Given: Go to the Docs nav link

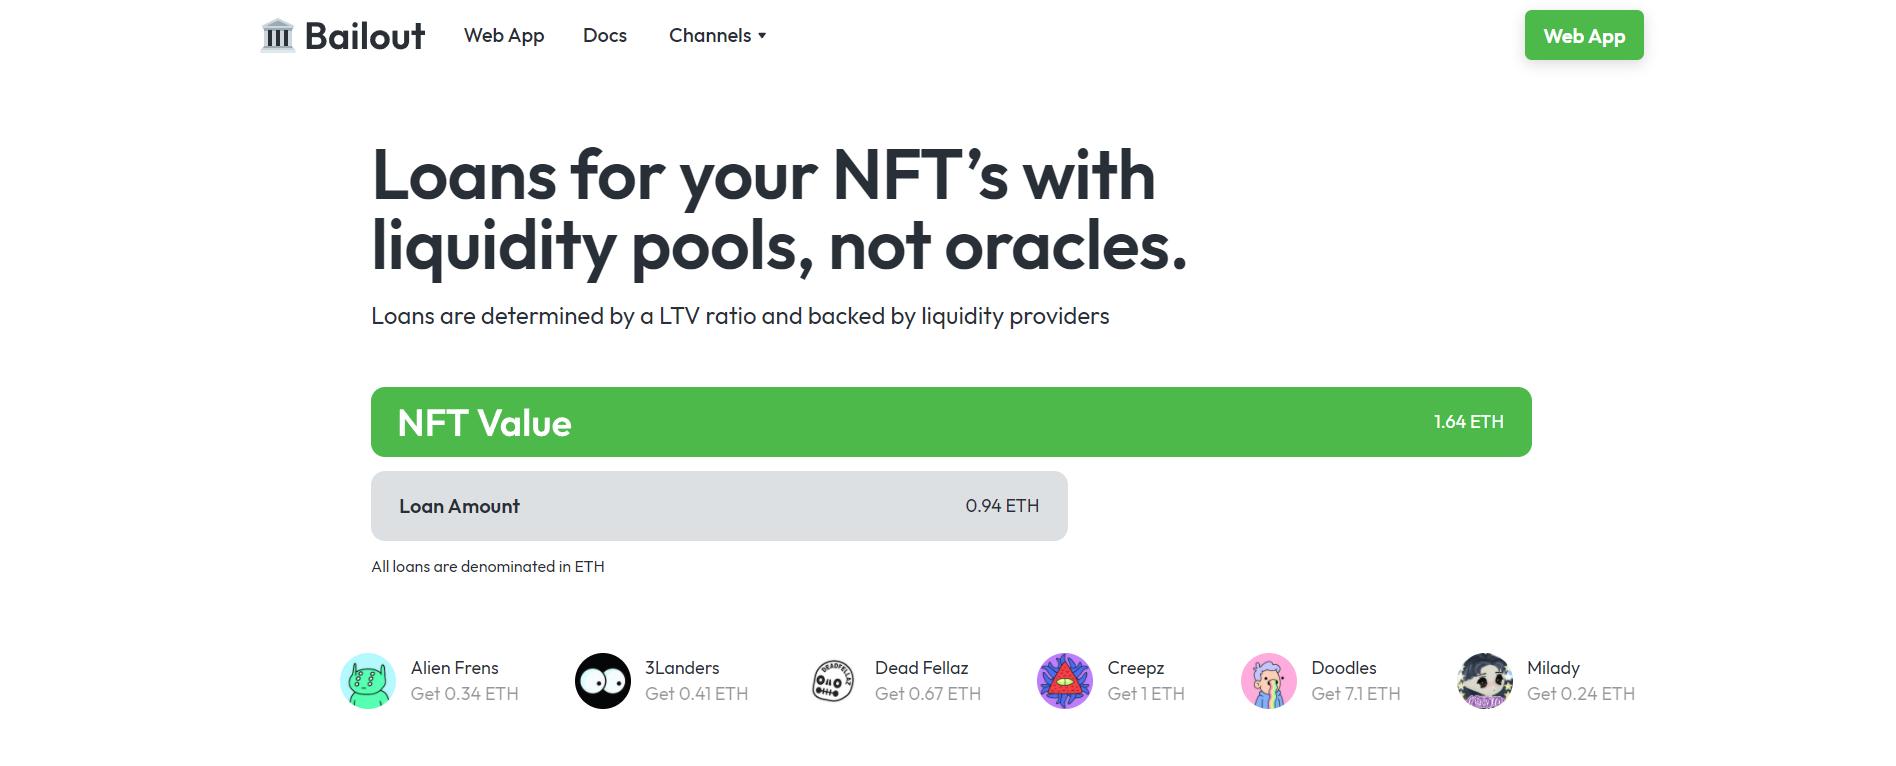Looking at the screenshot, I should [x=605, y=36].
